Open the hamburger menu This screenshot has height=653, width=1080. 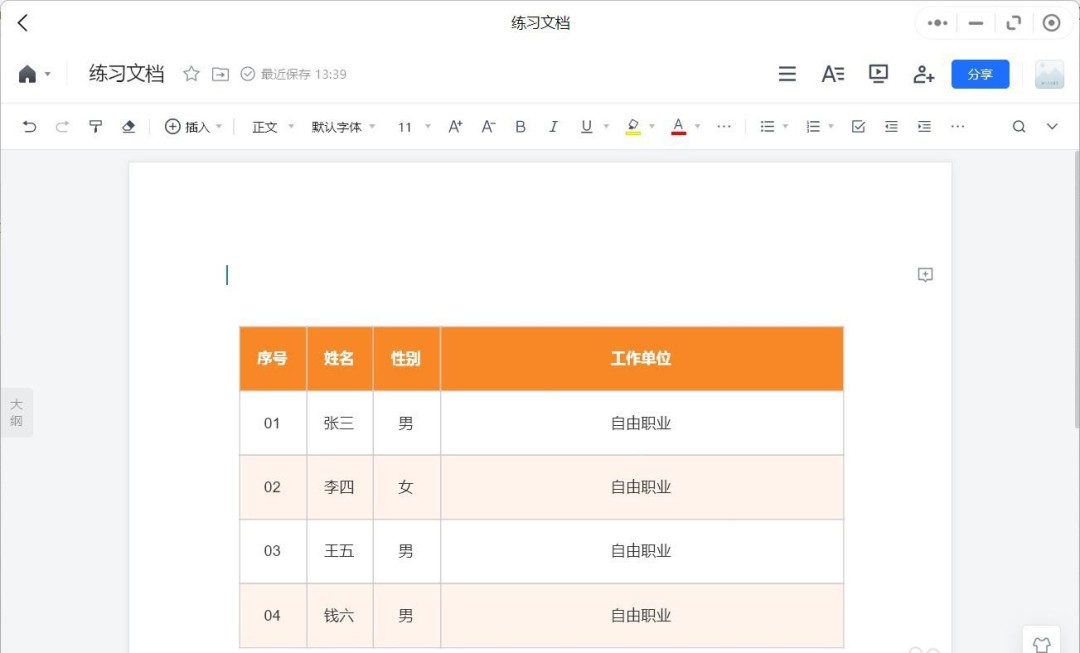click(787, 73)
